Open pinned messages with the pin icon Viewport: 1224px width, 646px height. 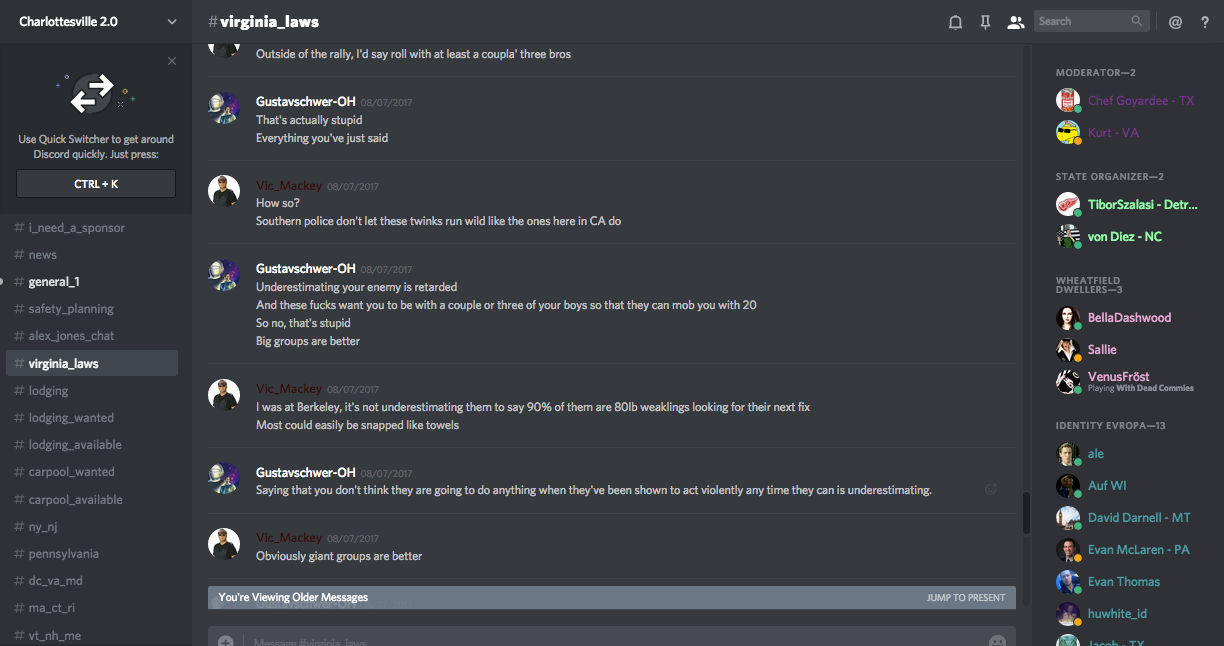pos(985,22)
